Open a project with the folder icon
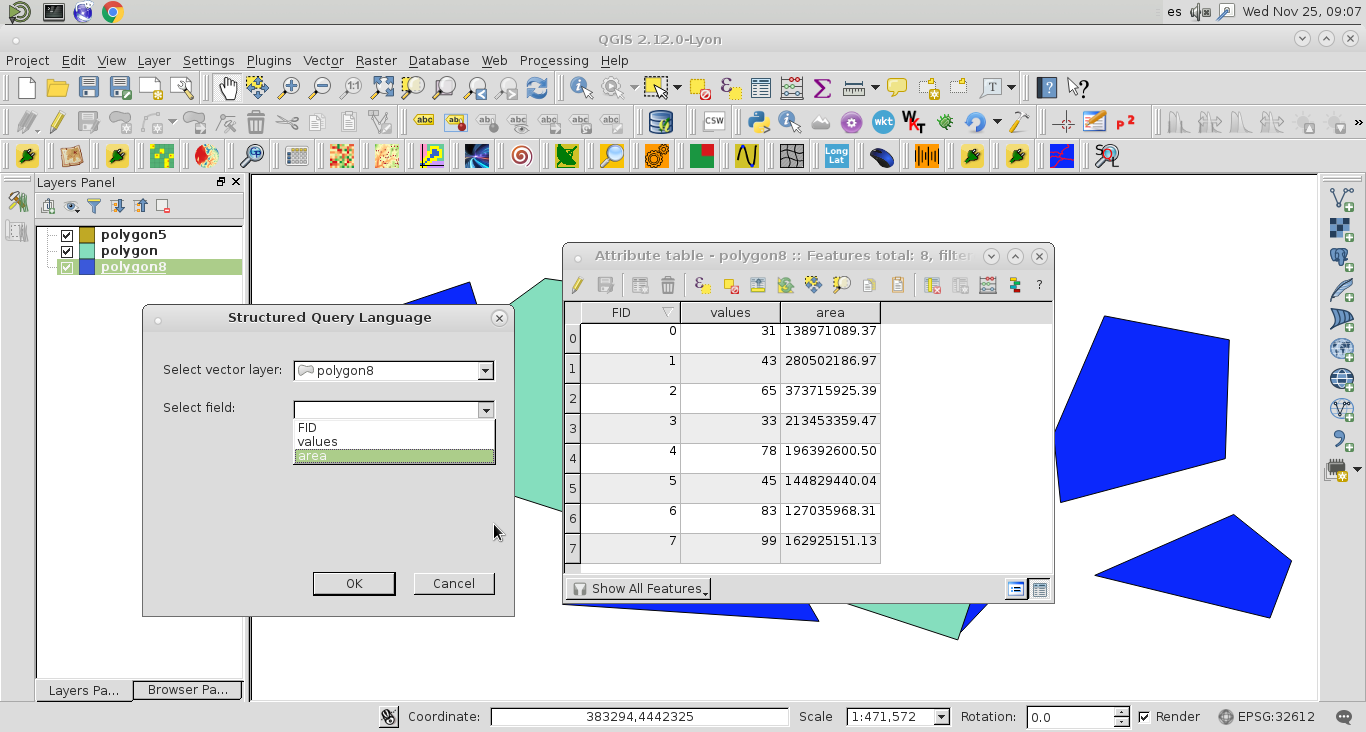 57,88
